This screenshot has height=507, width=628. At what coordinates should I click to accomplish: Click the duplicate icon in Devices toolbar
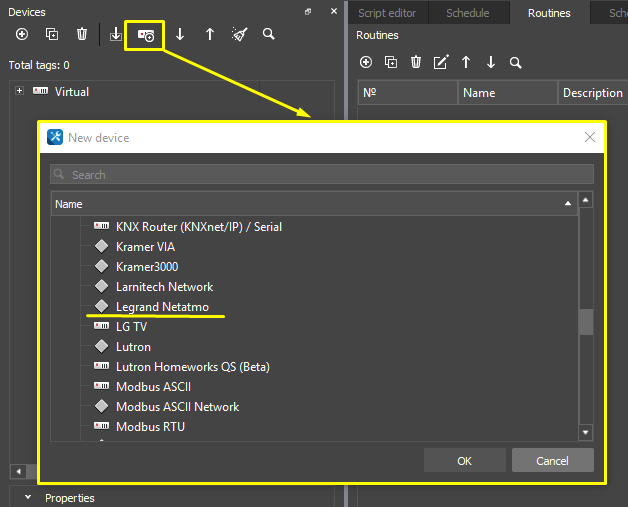click(x=52, y=34)
